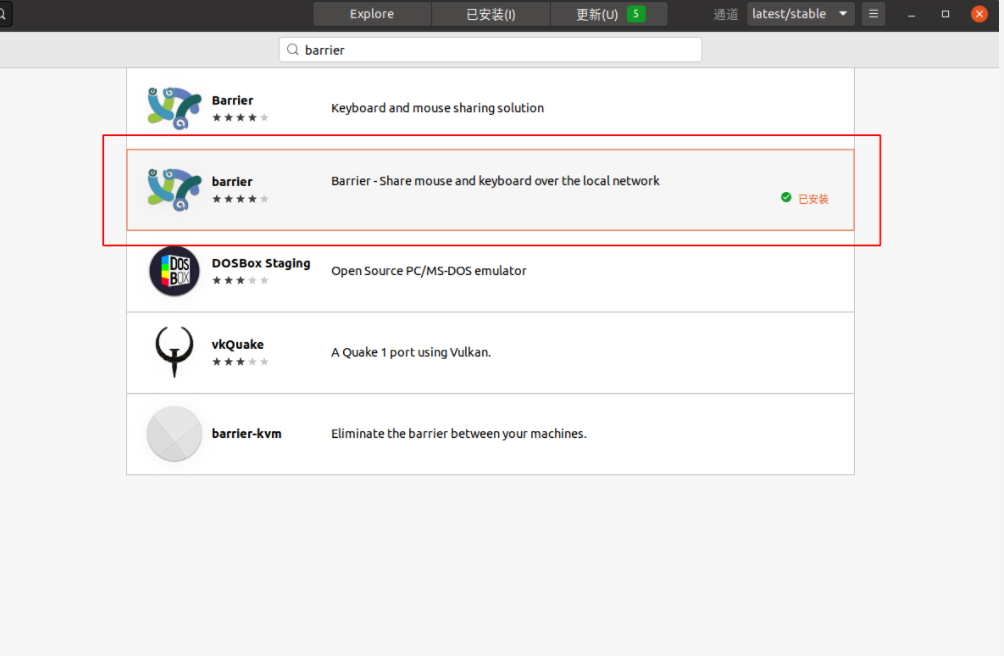Image resolution: width=1004 pixels, height=656 pixels.
Task: Open the vkQuake app icon
Action: tap(174, 352)
